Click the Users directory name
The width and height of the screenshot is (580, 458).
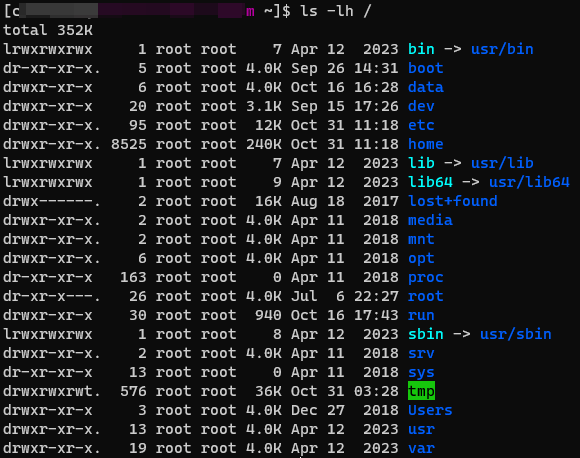430,410
